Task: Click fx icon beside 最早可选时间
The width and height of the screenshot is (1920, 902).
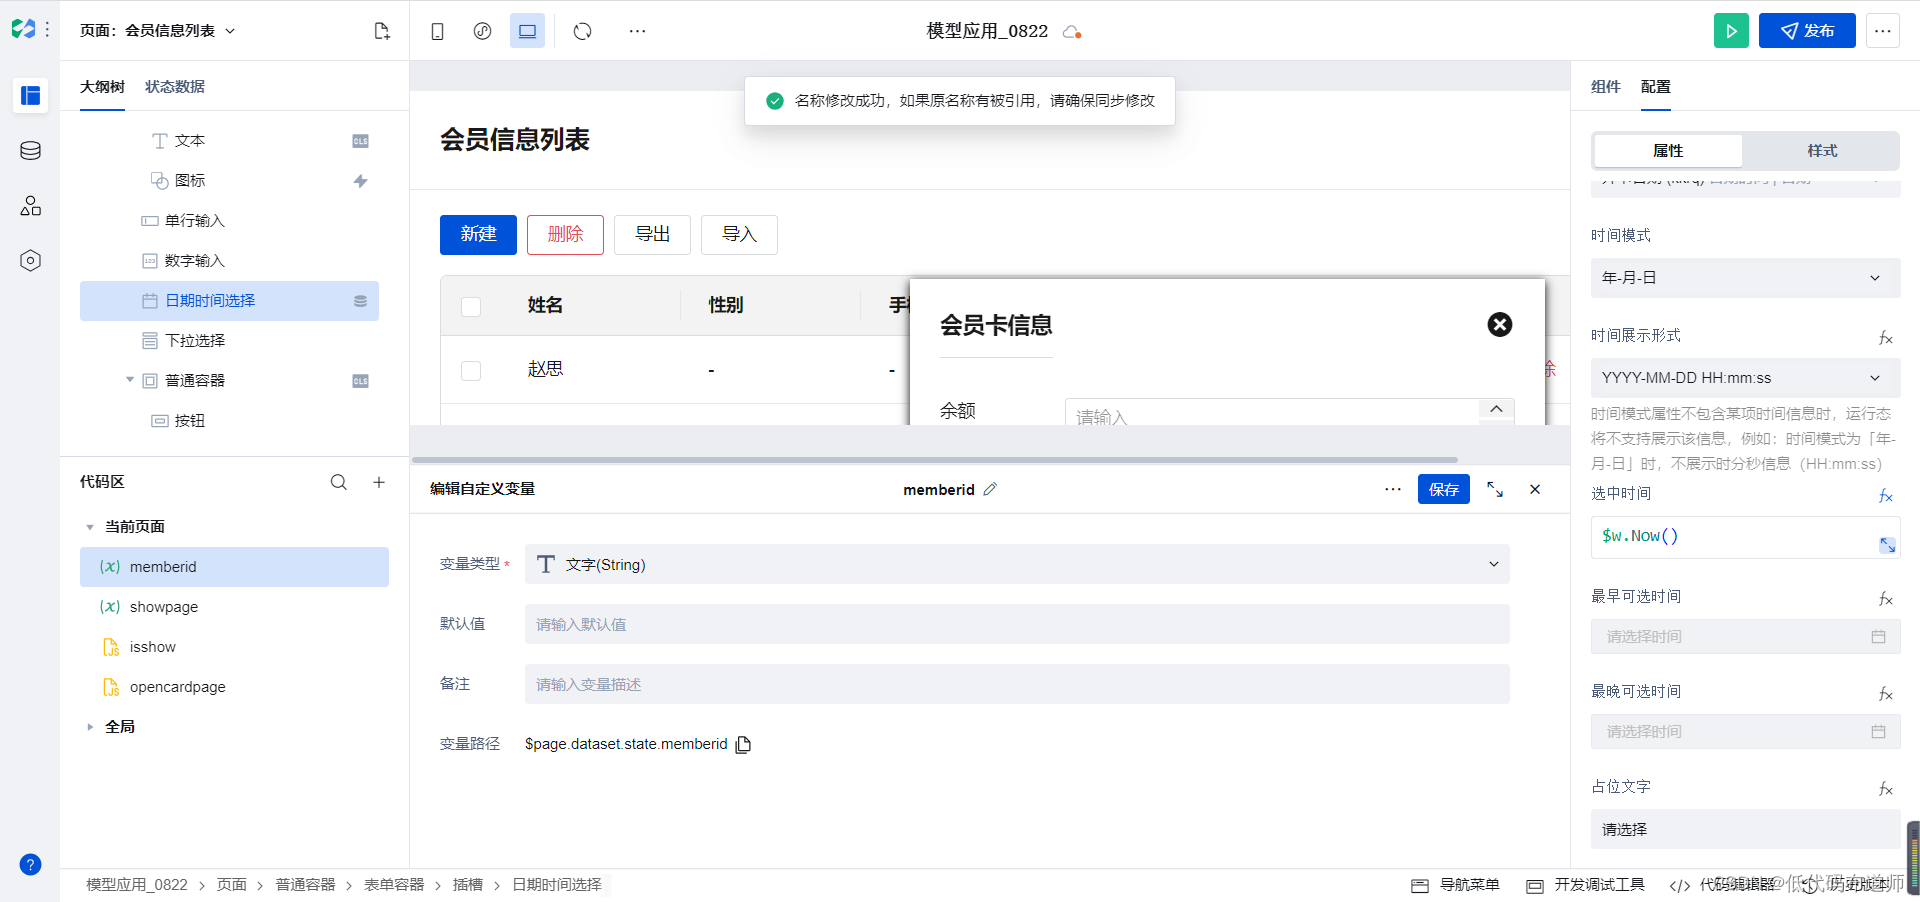Action: point(1885,599)
